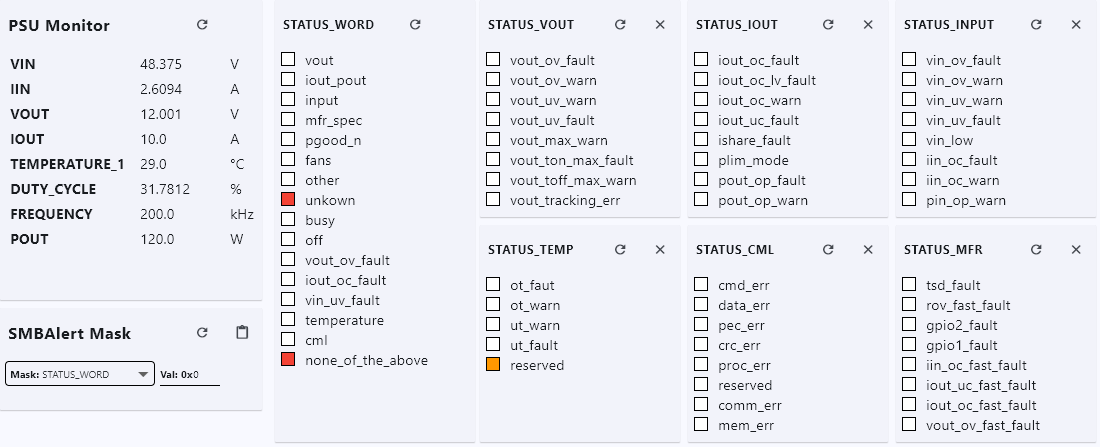Close the STATUS_VOUT panel
1100x447 pixels.
click(660, 24)
